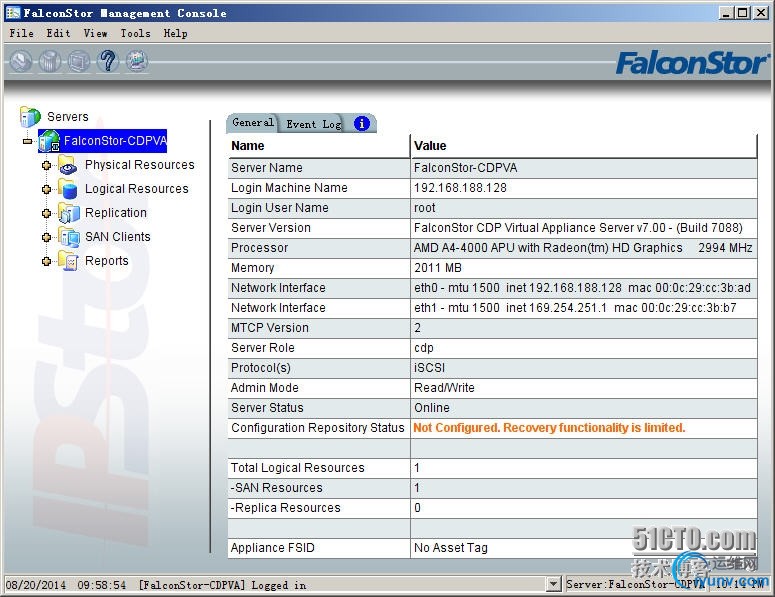
Task: Open the Tools menu
Action: point(135,33)
